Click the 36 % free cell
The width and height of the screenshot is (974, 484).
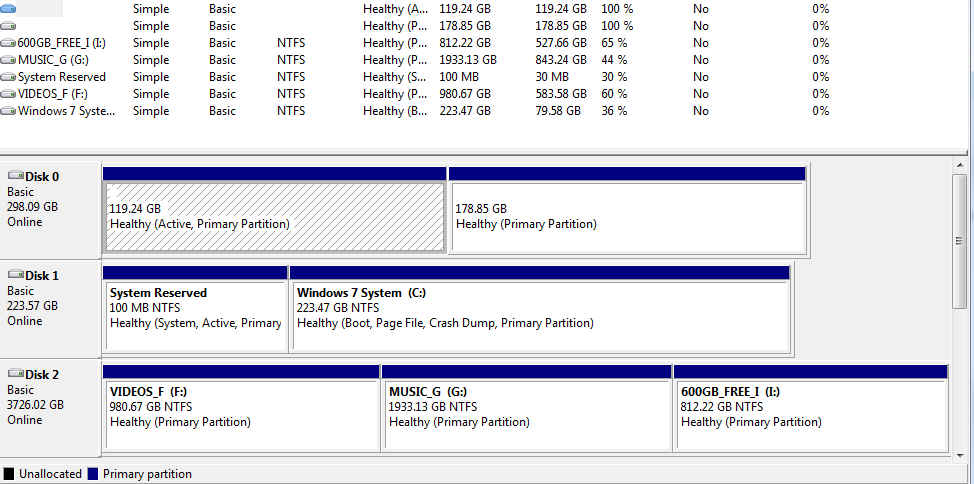pyautogui.click(x=614, y=111)
